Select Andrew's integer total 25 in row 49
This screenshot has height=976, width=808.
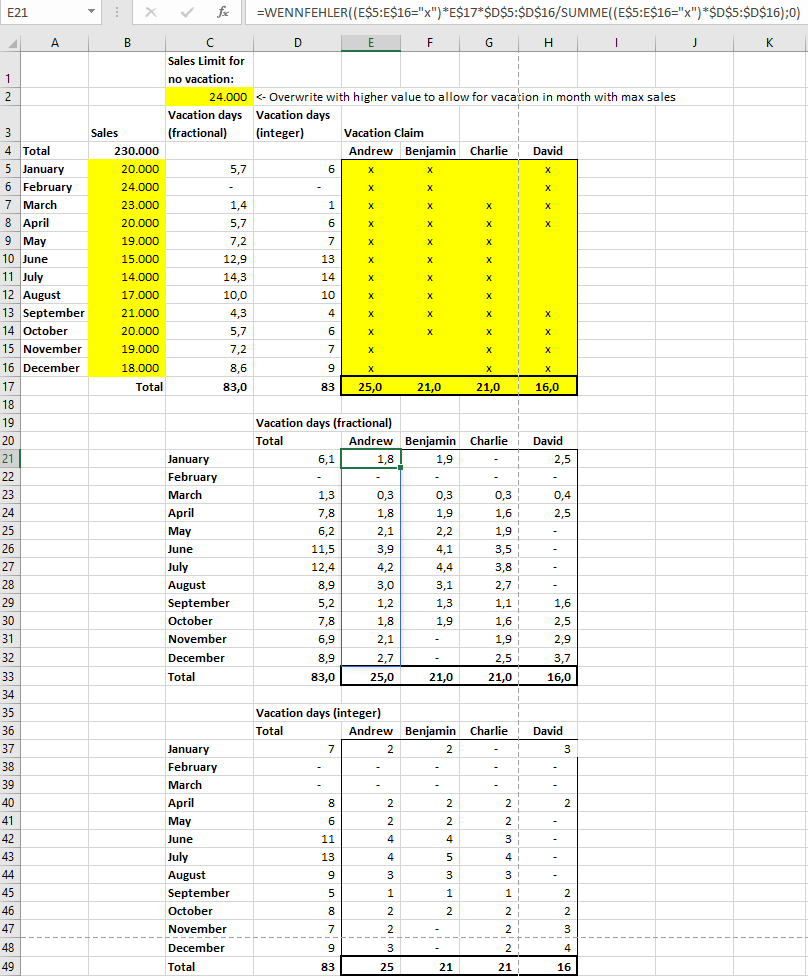(x=371, y=967)
